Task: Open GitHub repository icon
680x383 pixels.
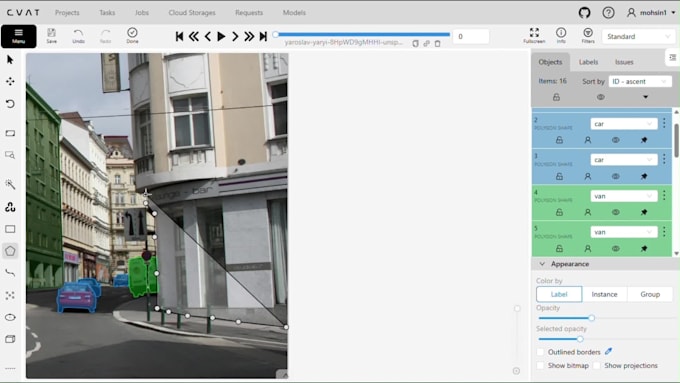Action: point(585,13)
